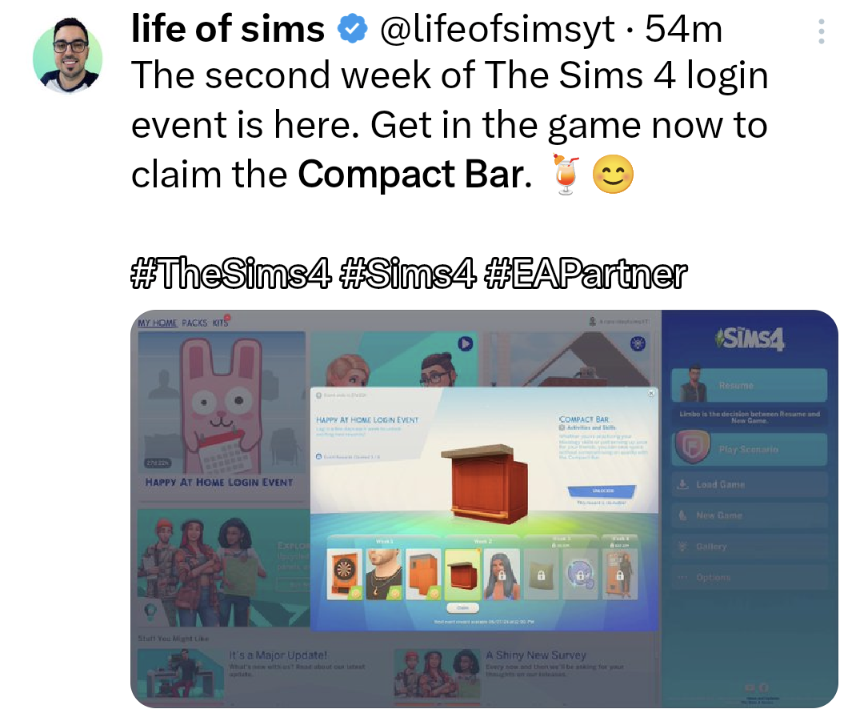Open the #EAPartner hashtag
The width and height of the screenshot is (864, 714).
pyautogui.click(x=586, y=274)
